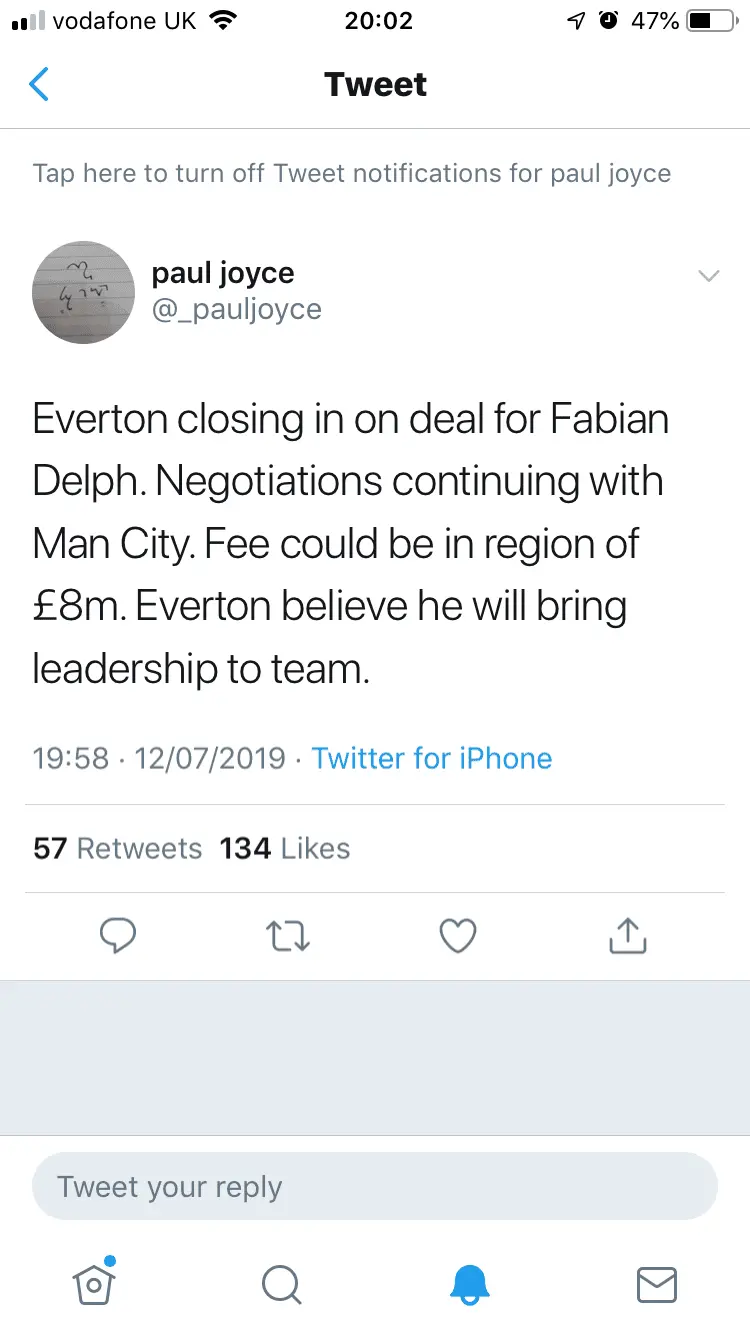
Task: Retweet paul joyce's Everton tweet
Action: (288, 936)
